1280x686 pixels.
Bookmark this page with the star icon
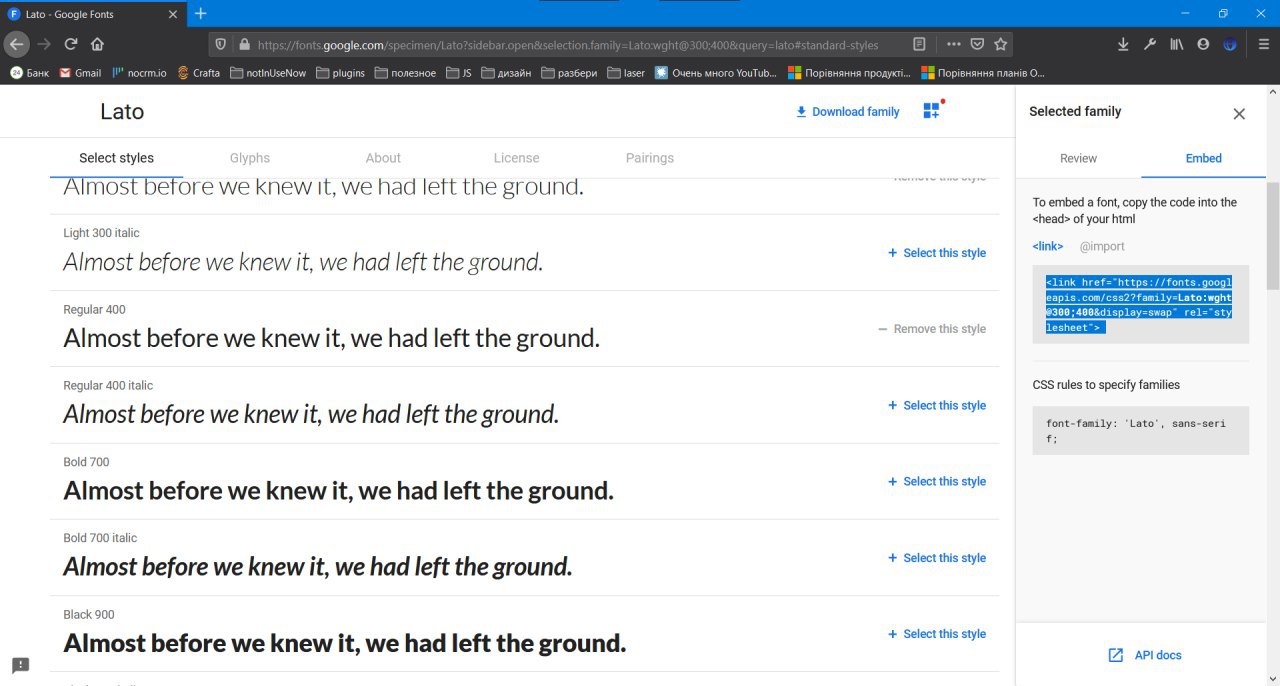[1000, 44]
